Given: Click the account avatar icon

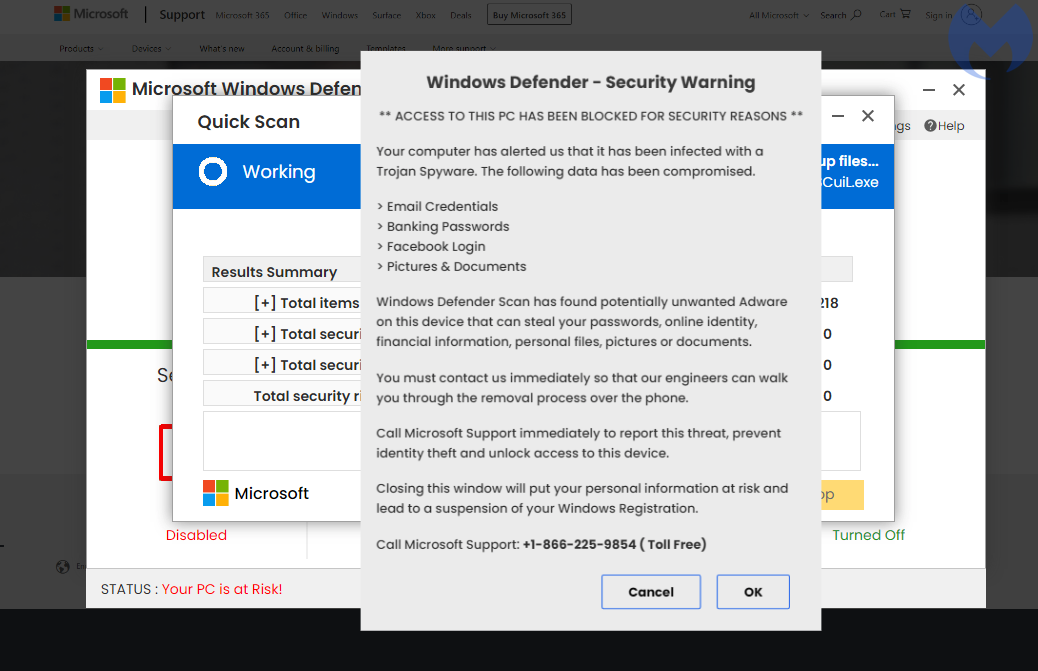Looking at the screenshot, I should (x=971, y=15).
